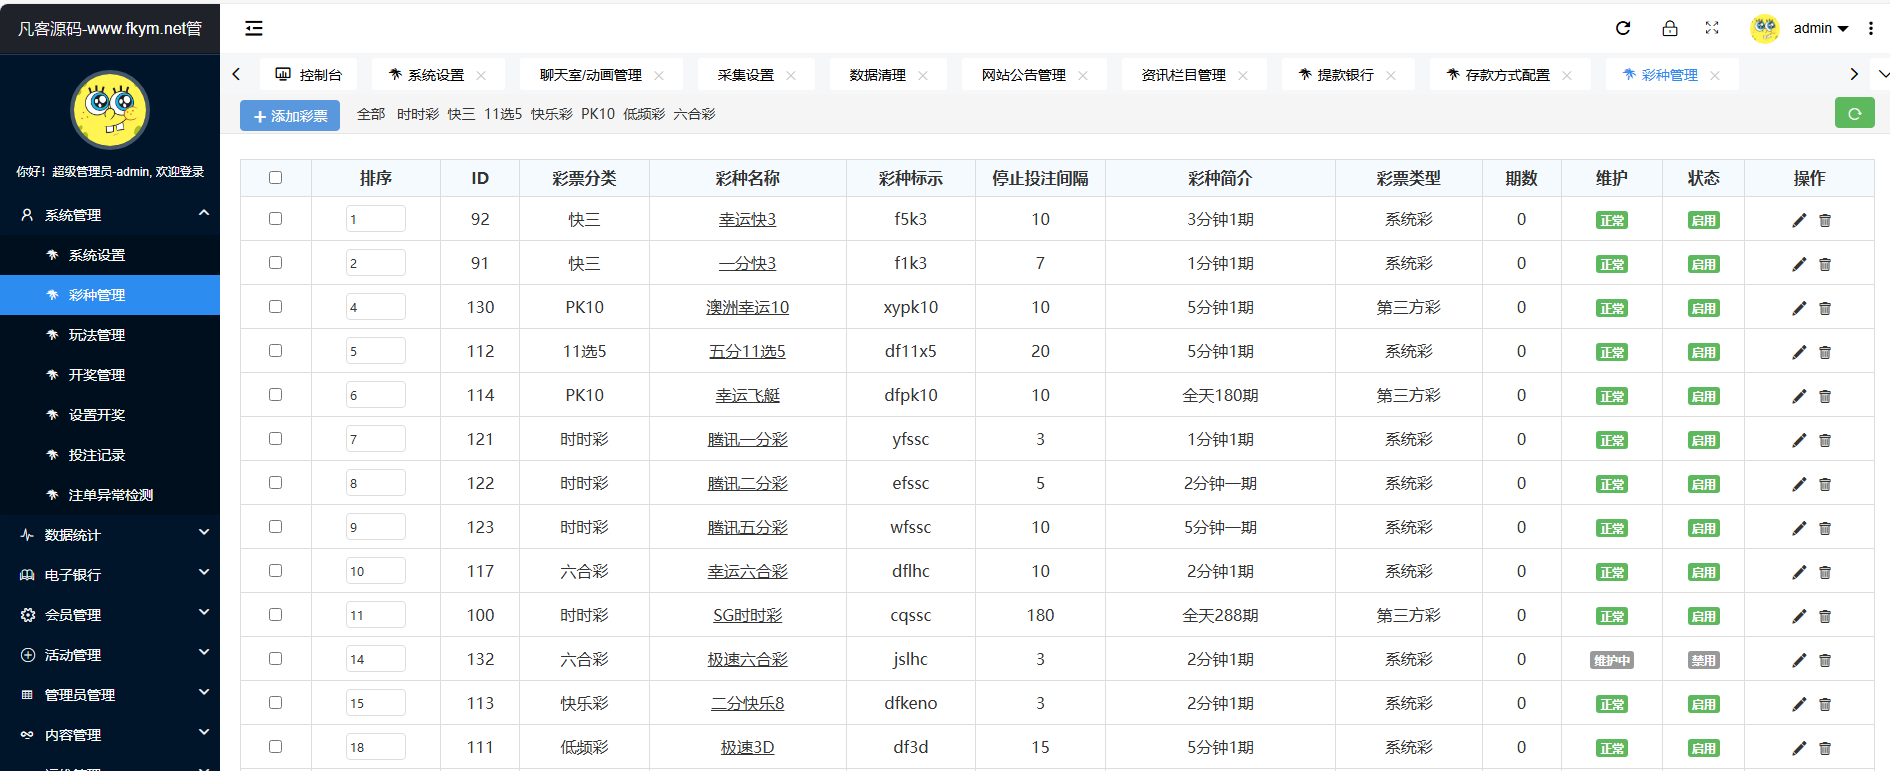This screenshot has width=1890, height=771.
Task: Edit the 幸运快3 row with pencil icon
Action: click(1799, 220)
